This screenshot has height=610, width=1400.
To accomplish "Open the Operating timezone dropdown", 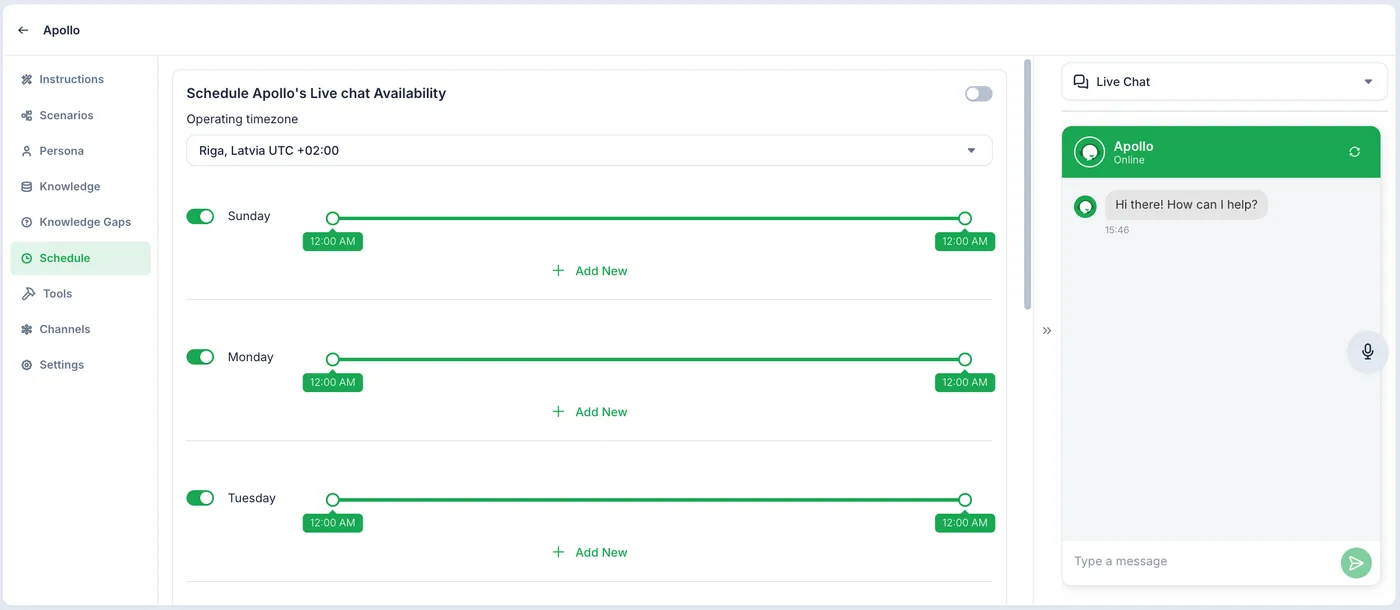I will [589, 151].
